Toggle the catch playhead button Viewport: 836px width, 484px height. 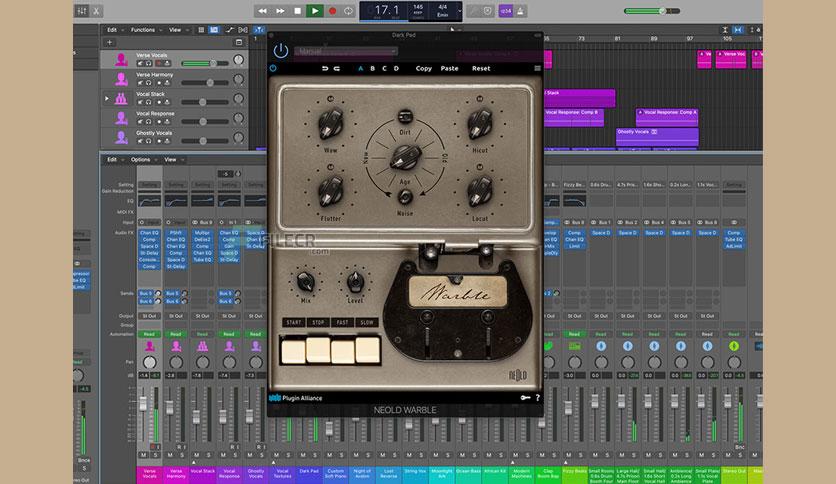click(x=259, y=30)
